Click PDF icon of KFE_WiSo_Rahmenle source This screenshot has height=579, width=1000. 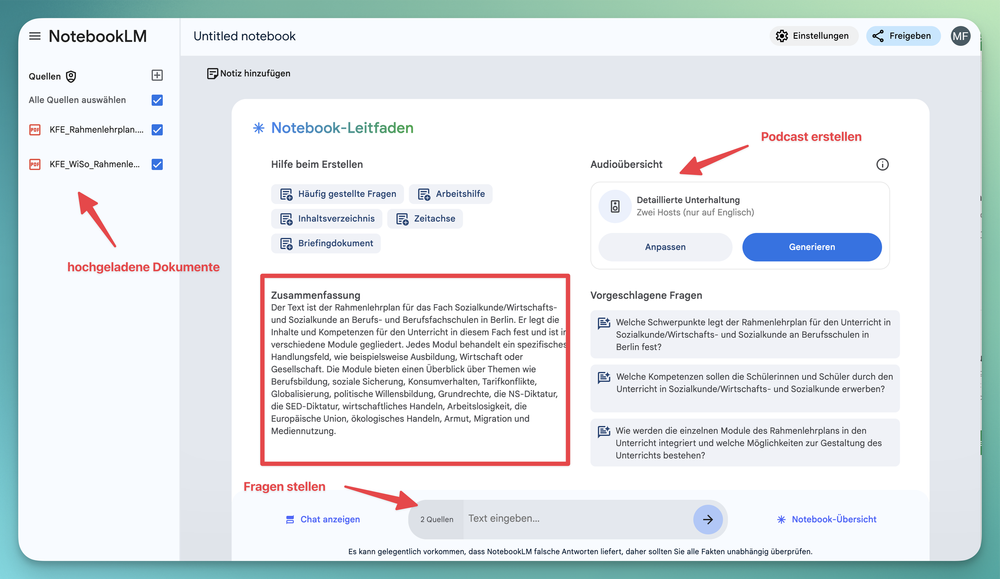[x=35, y=164]
